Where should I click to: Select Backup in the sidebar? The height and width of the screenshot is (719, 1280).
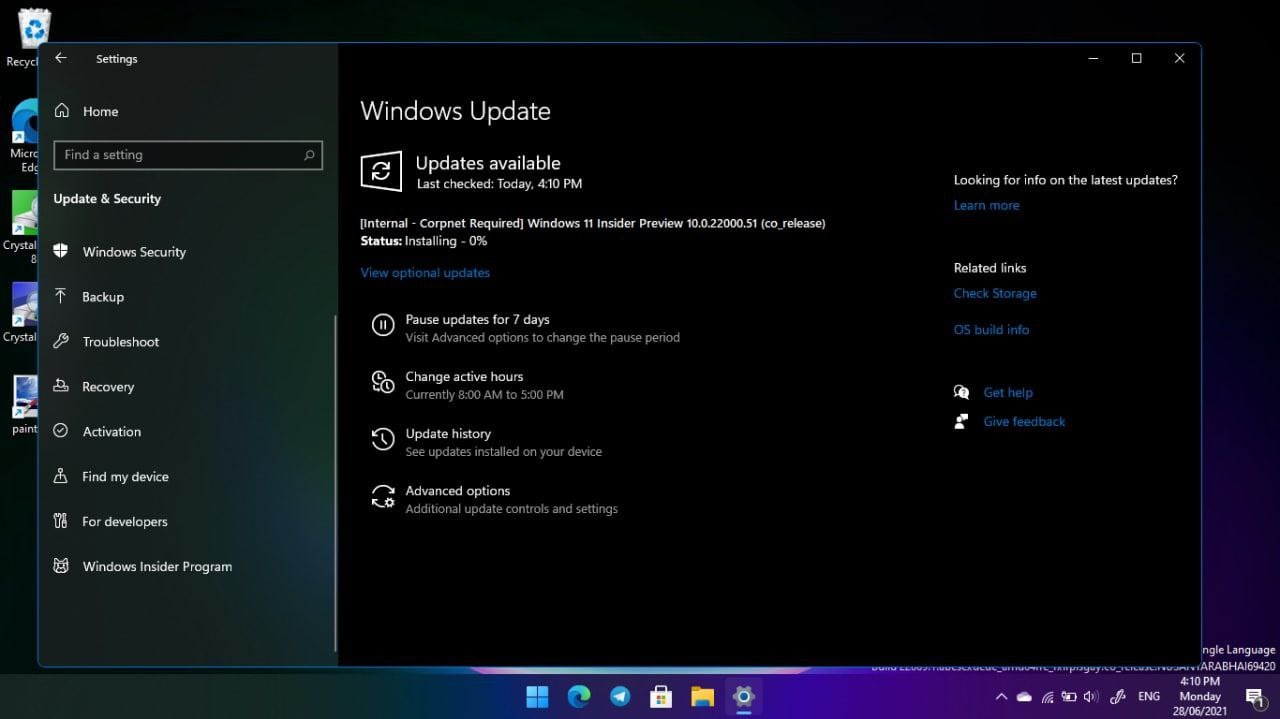pyautogui.click(x=103, y=297)
